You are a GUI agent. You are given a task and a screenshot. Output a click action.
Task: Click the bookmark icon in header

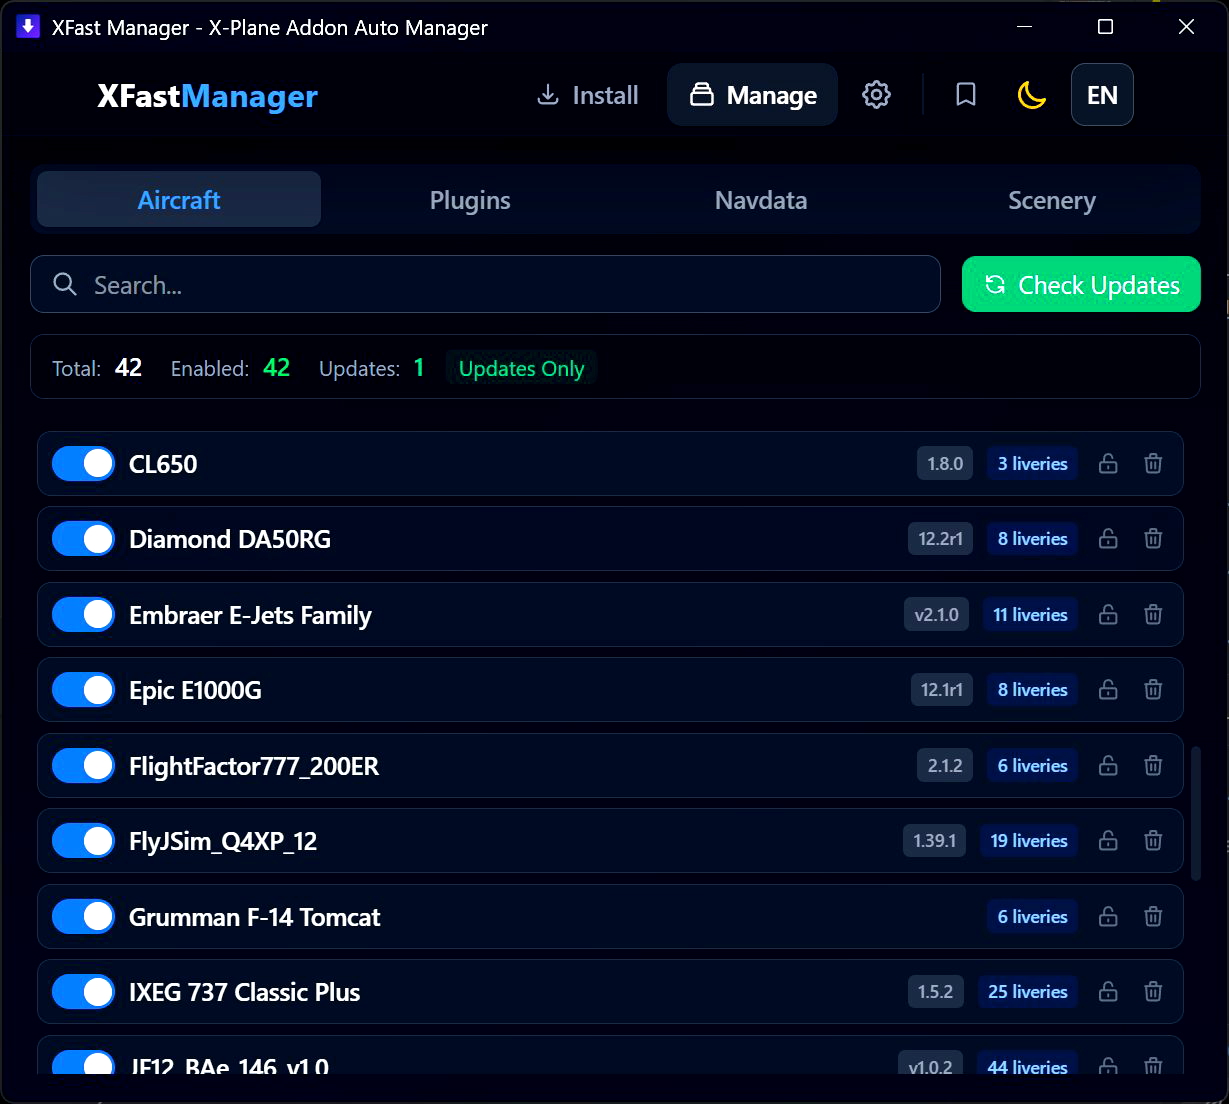(x=965, y=95)
